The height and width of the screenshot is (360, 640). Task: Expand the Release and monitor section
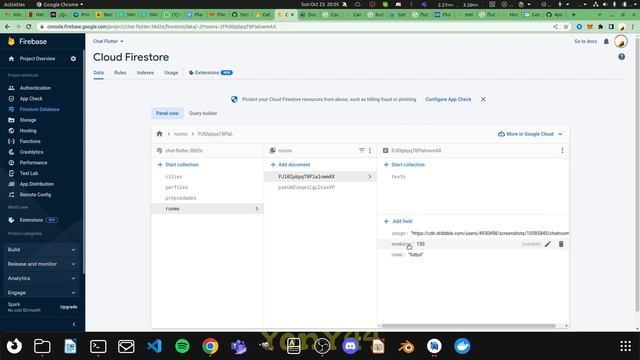[42, 264]
